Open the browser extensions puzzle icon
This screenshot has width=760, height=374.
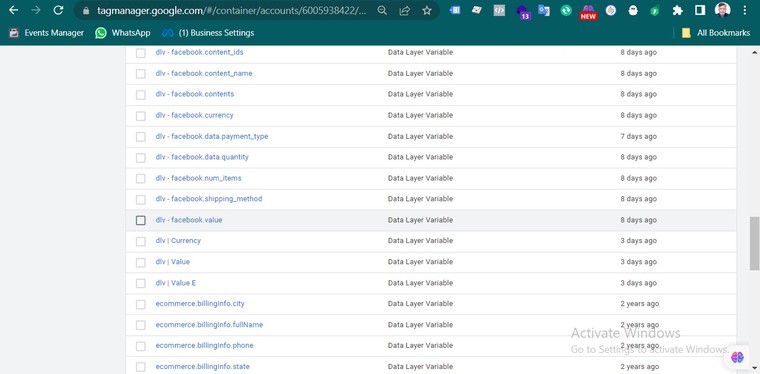click(x=678, y=10)
